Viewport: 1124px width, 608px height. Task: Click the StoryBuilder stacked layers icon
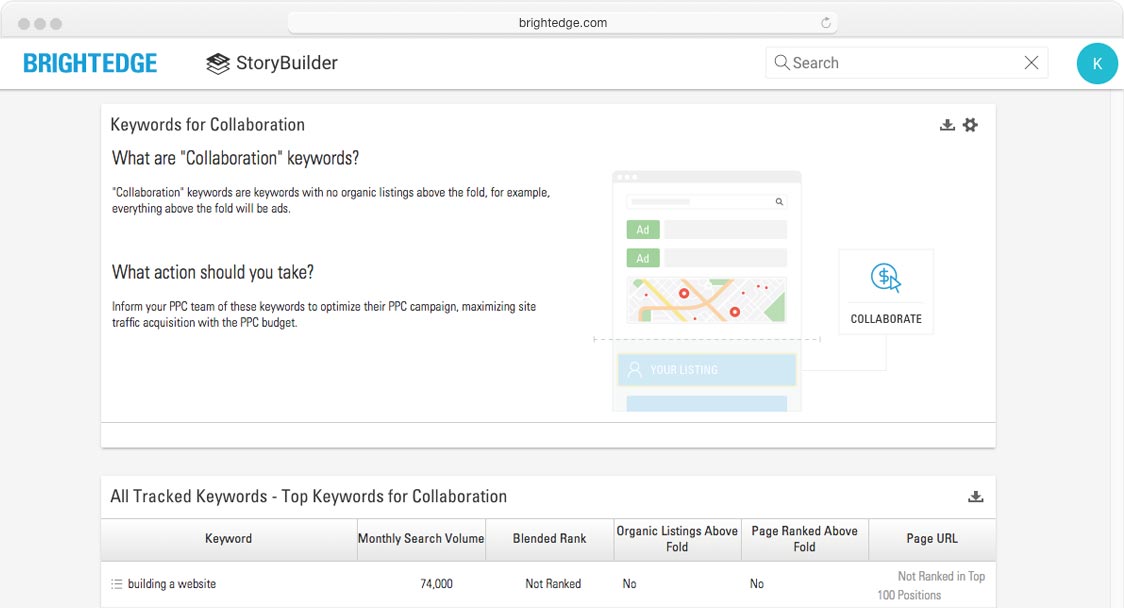[x=217, y=63]
